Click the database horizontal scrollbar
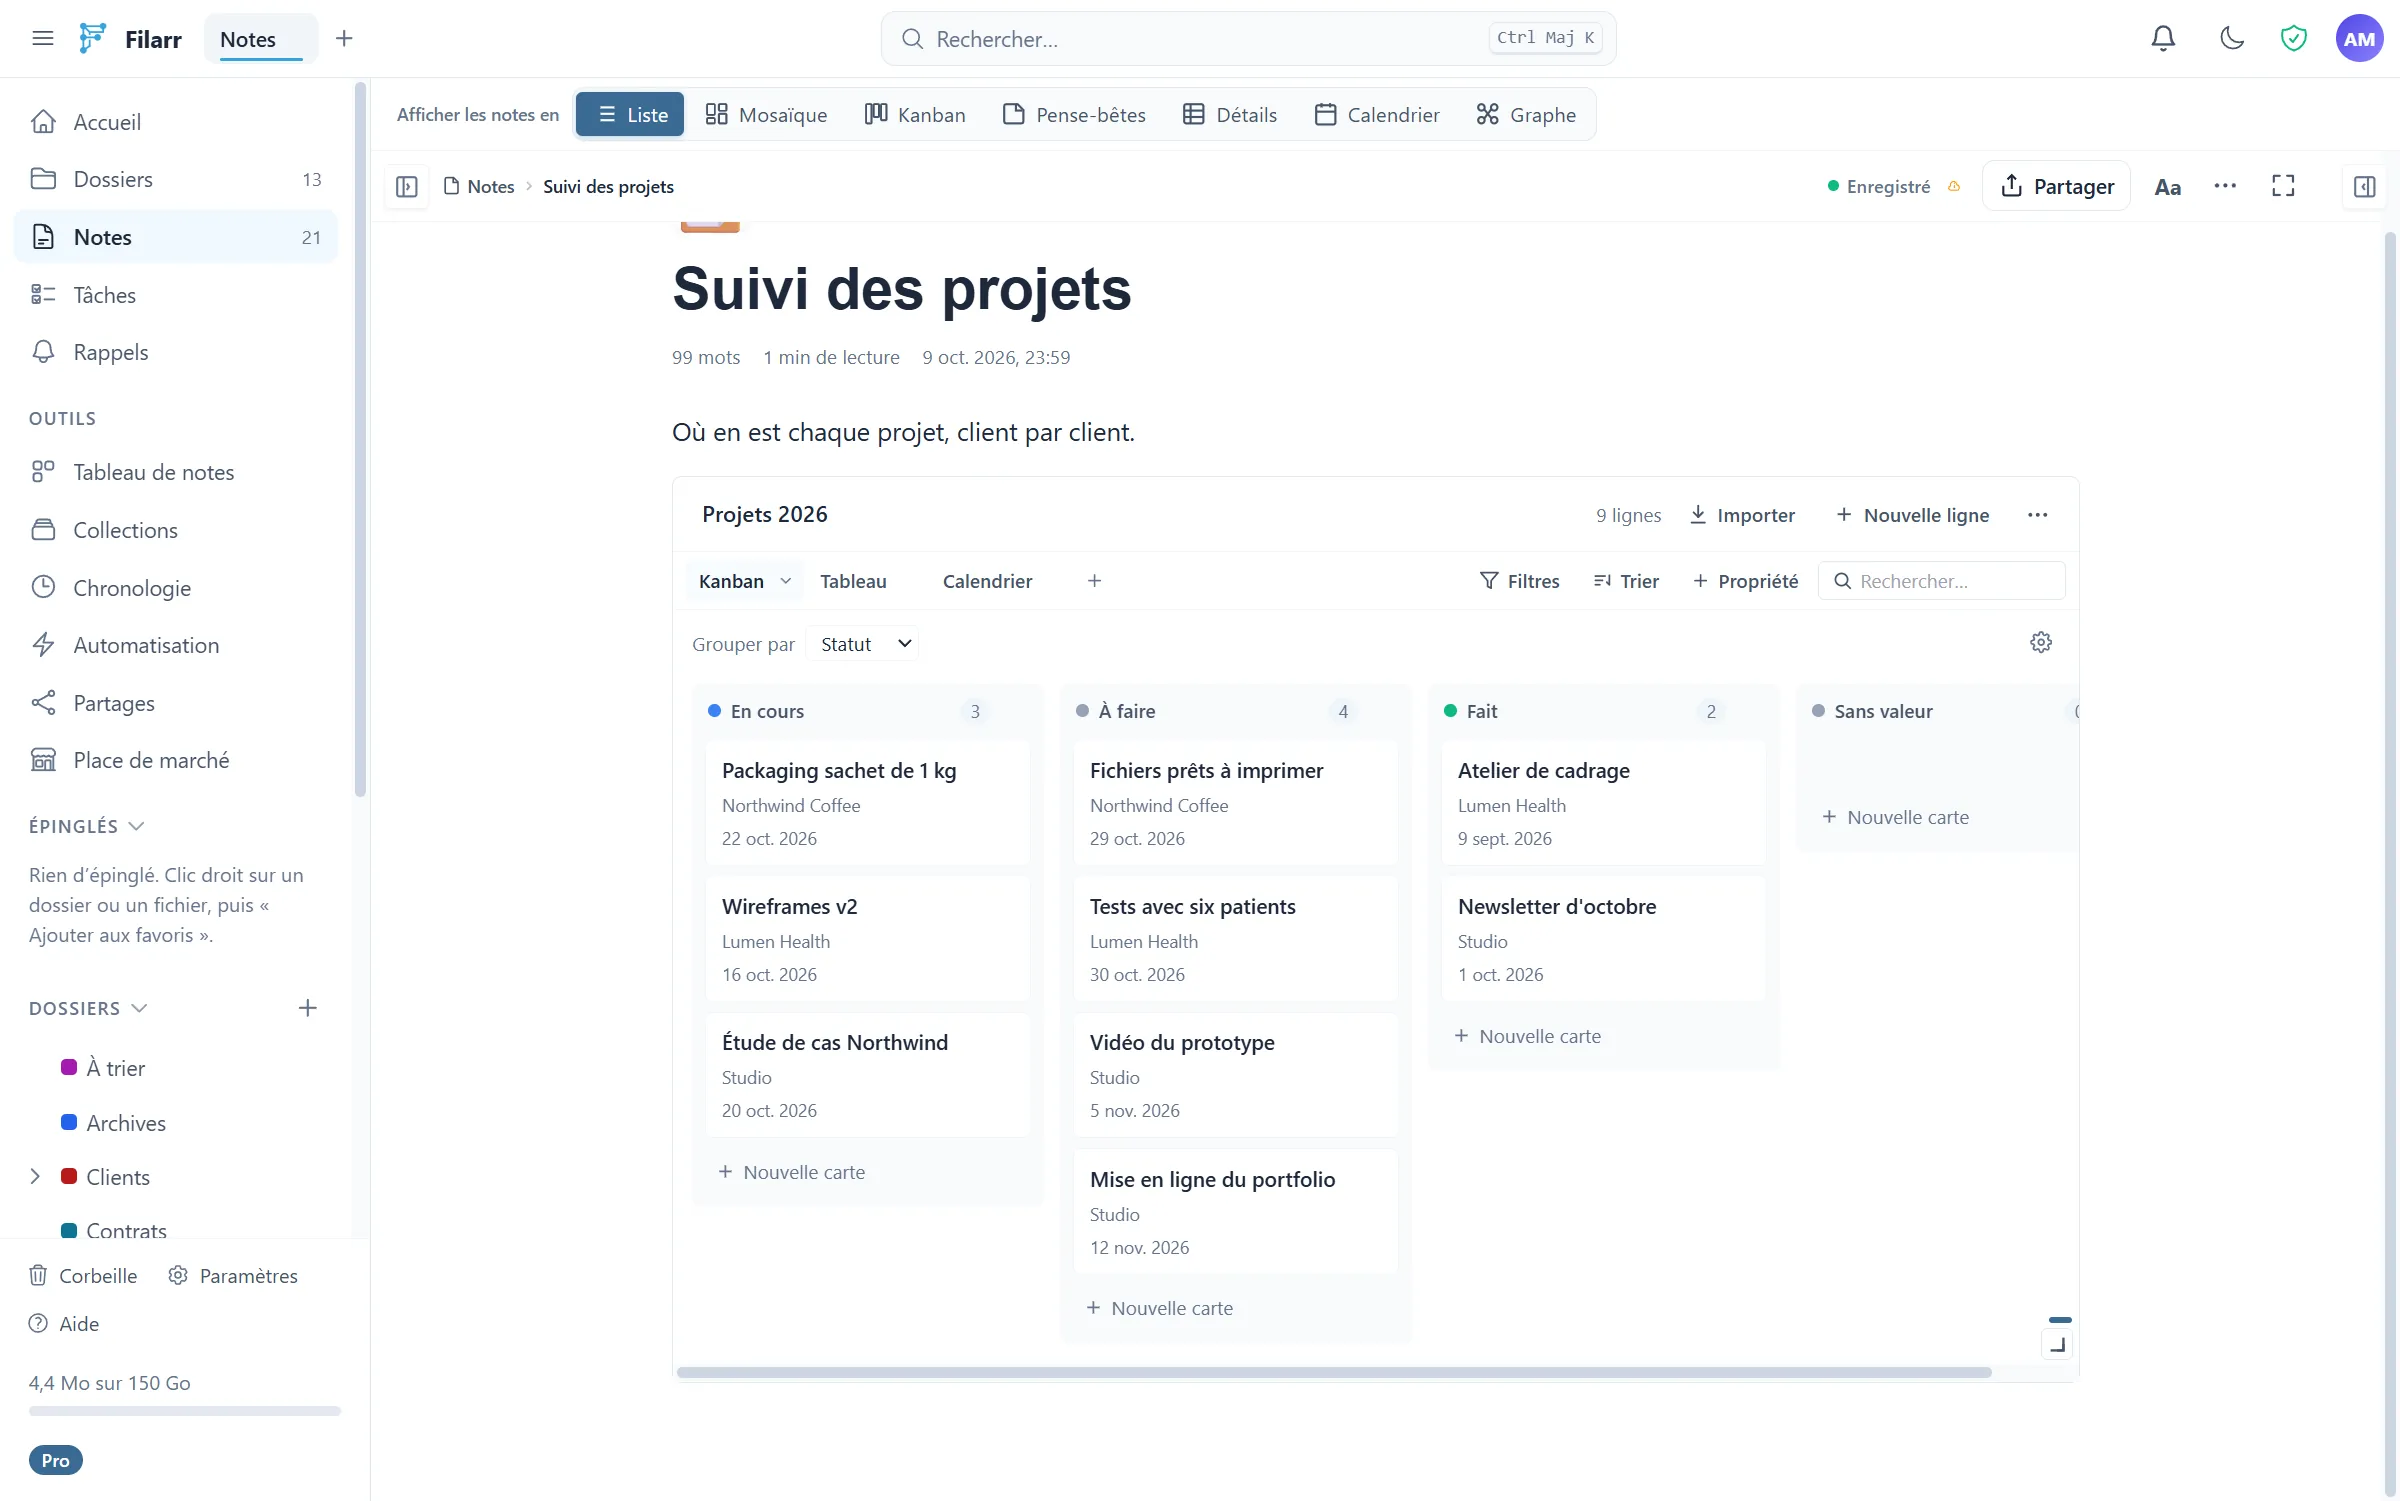 click(x=1334, y=1372)
